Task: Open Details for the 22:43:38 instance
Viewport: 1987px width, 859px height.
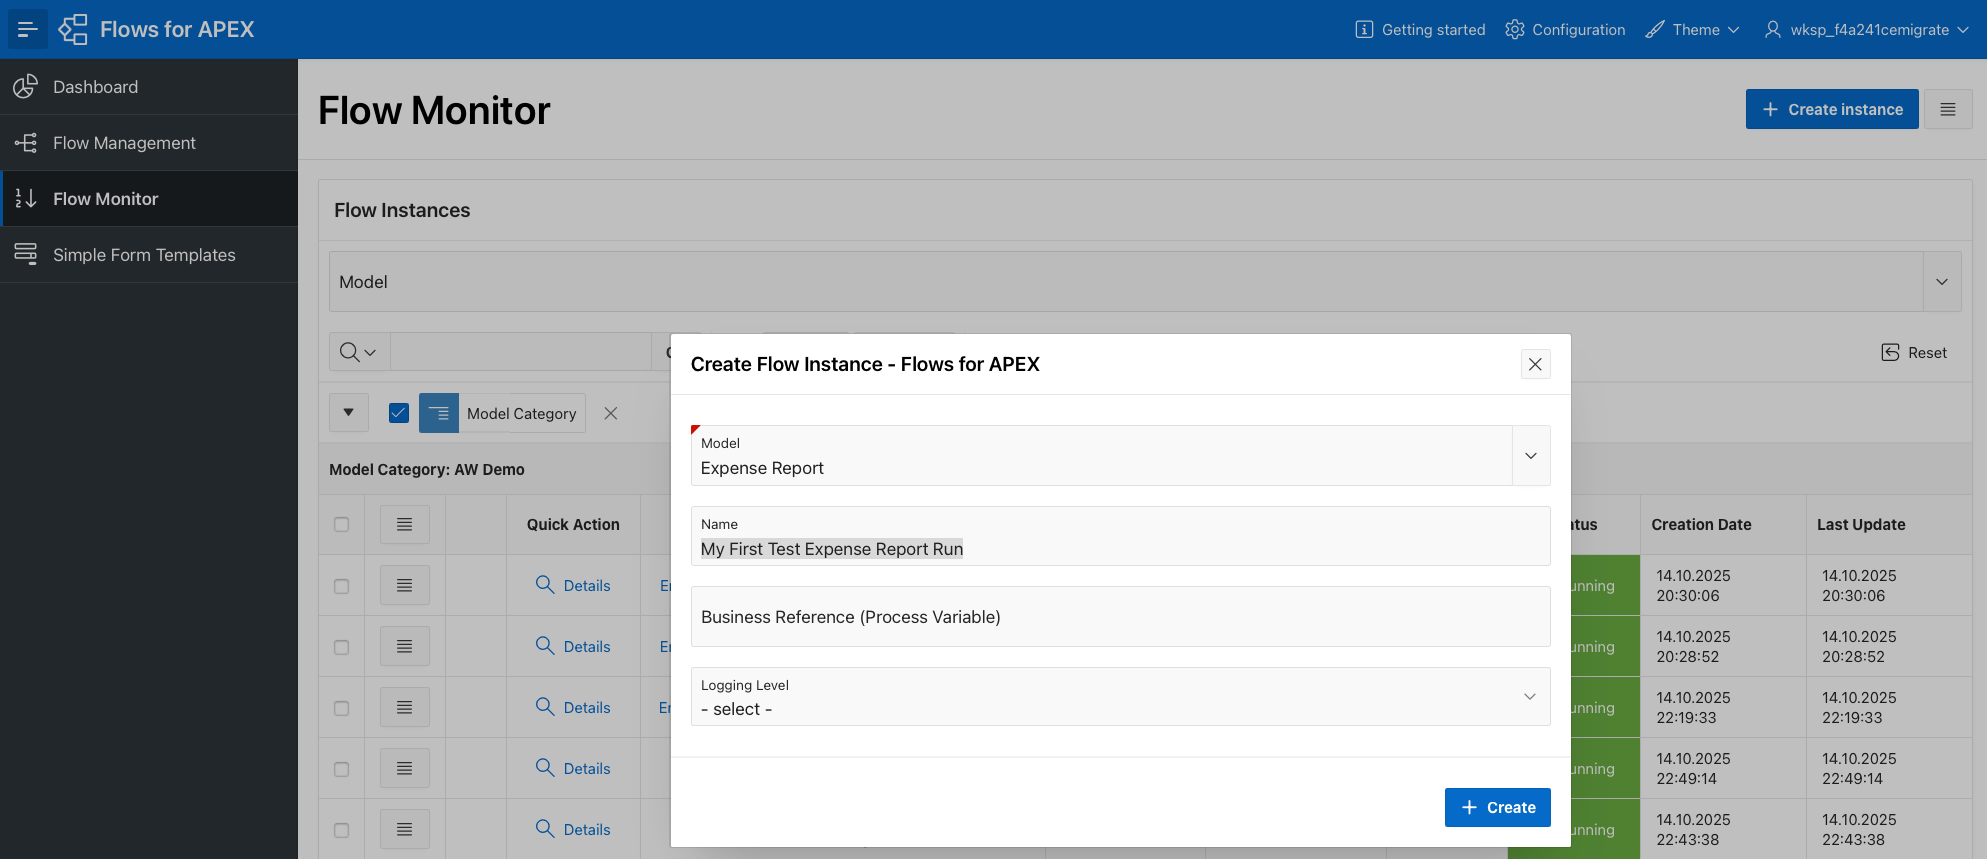Action: pos(573,829)
